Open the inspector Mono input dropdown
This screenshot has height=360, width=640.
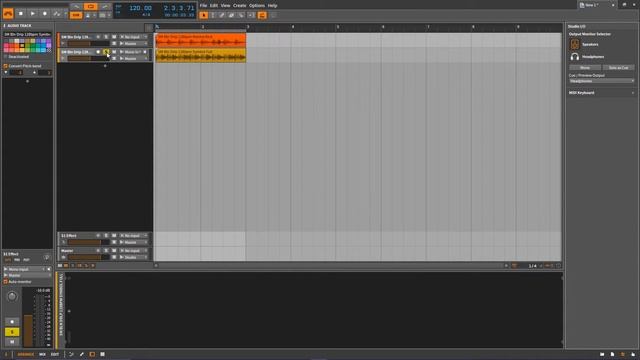(x=24, y=269)
